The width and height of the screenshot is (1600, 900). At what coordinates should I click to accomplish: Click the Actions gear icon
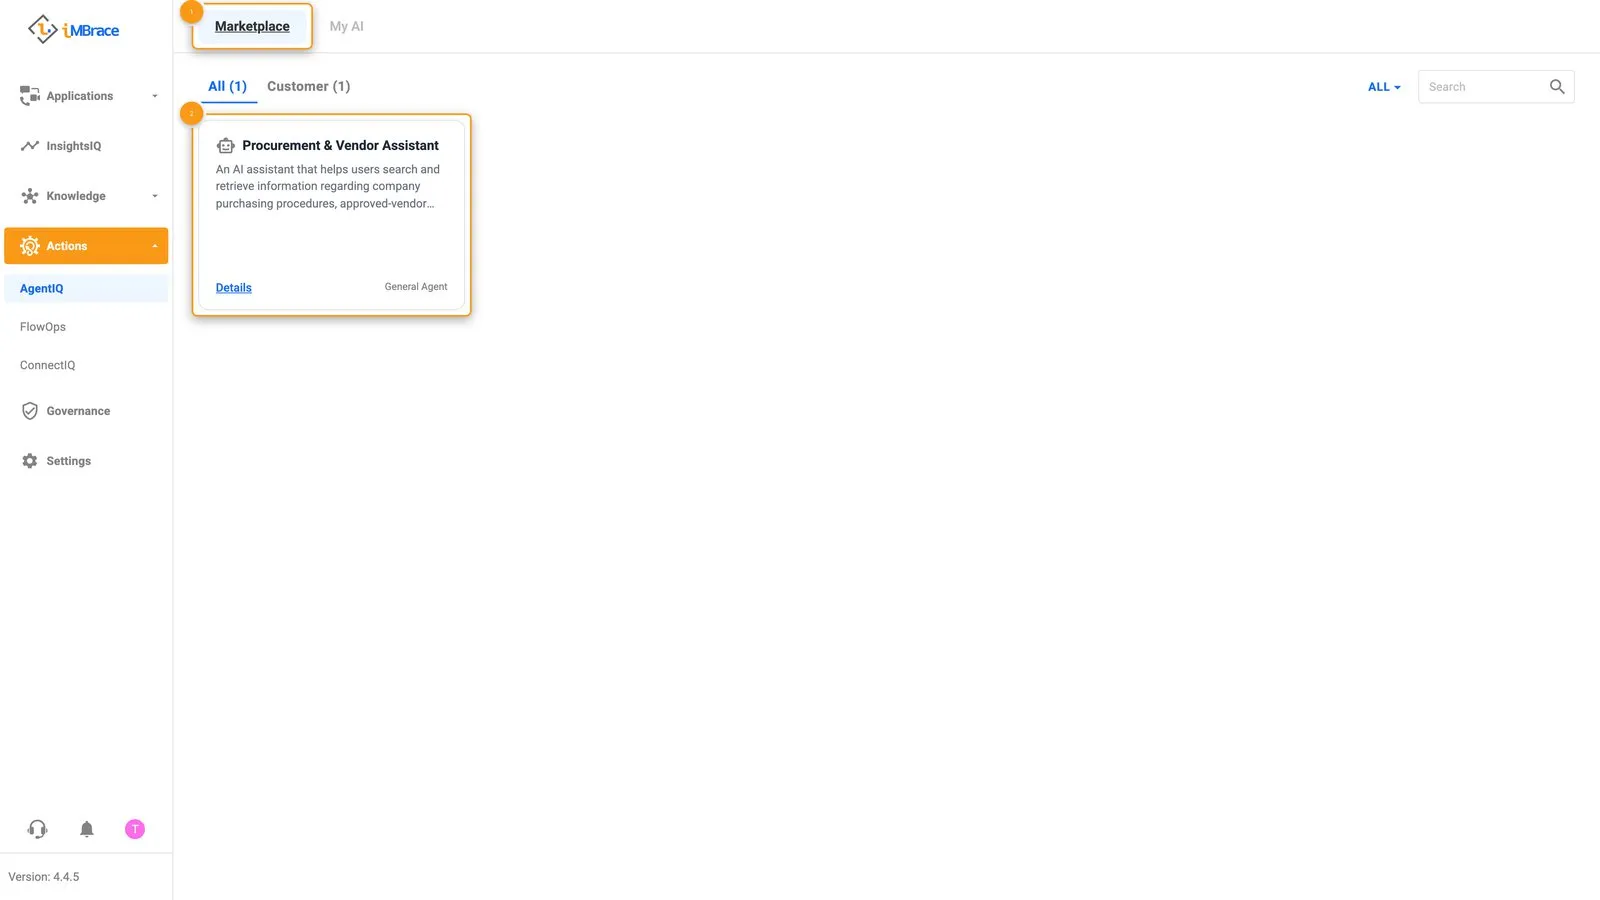coord(30,246)
